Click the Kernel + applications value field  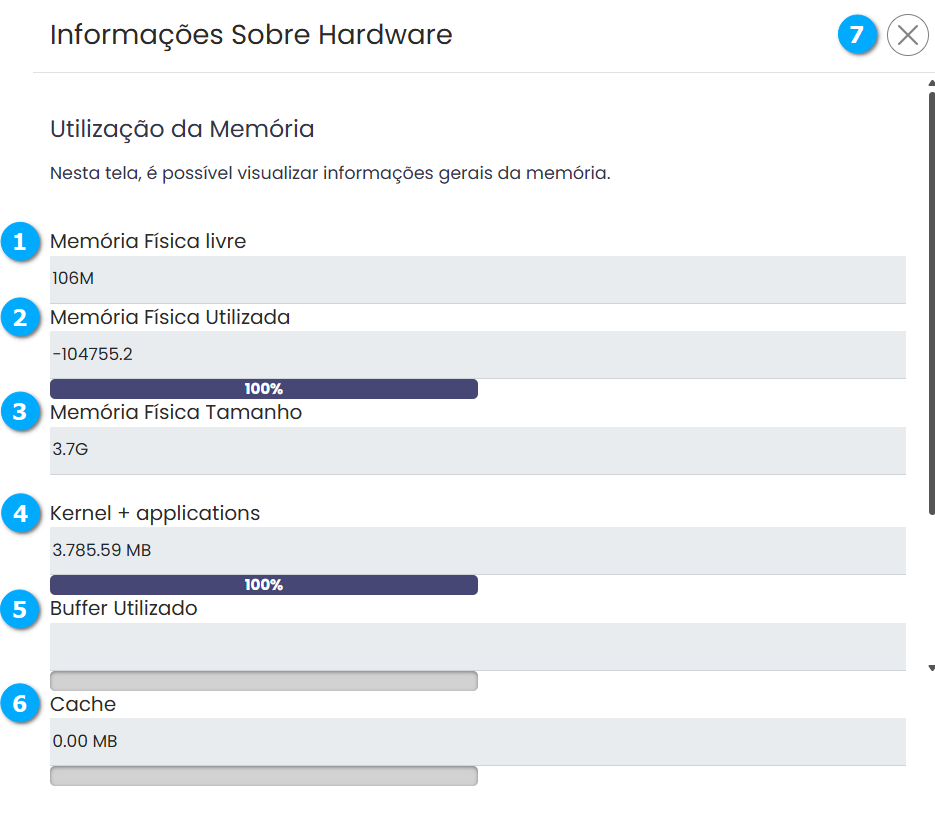tap(477, 550)
